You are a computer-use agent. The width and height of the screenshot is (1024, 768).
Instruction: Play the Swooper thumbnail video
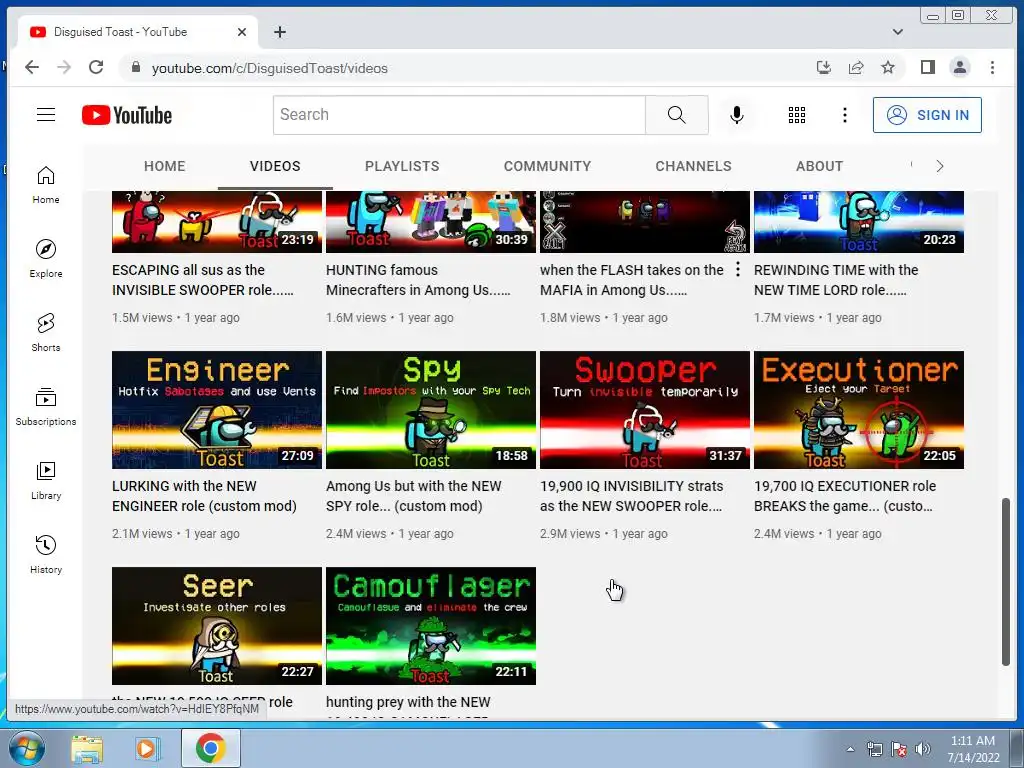pos(645,410)
